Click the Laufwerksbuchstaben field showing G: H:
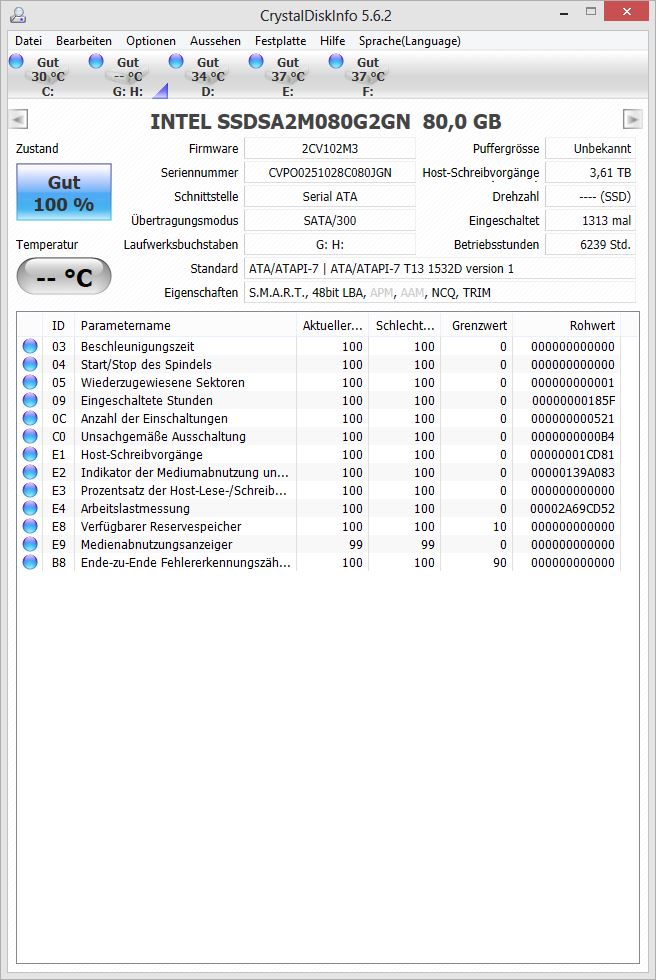 330,244
